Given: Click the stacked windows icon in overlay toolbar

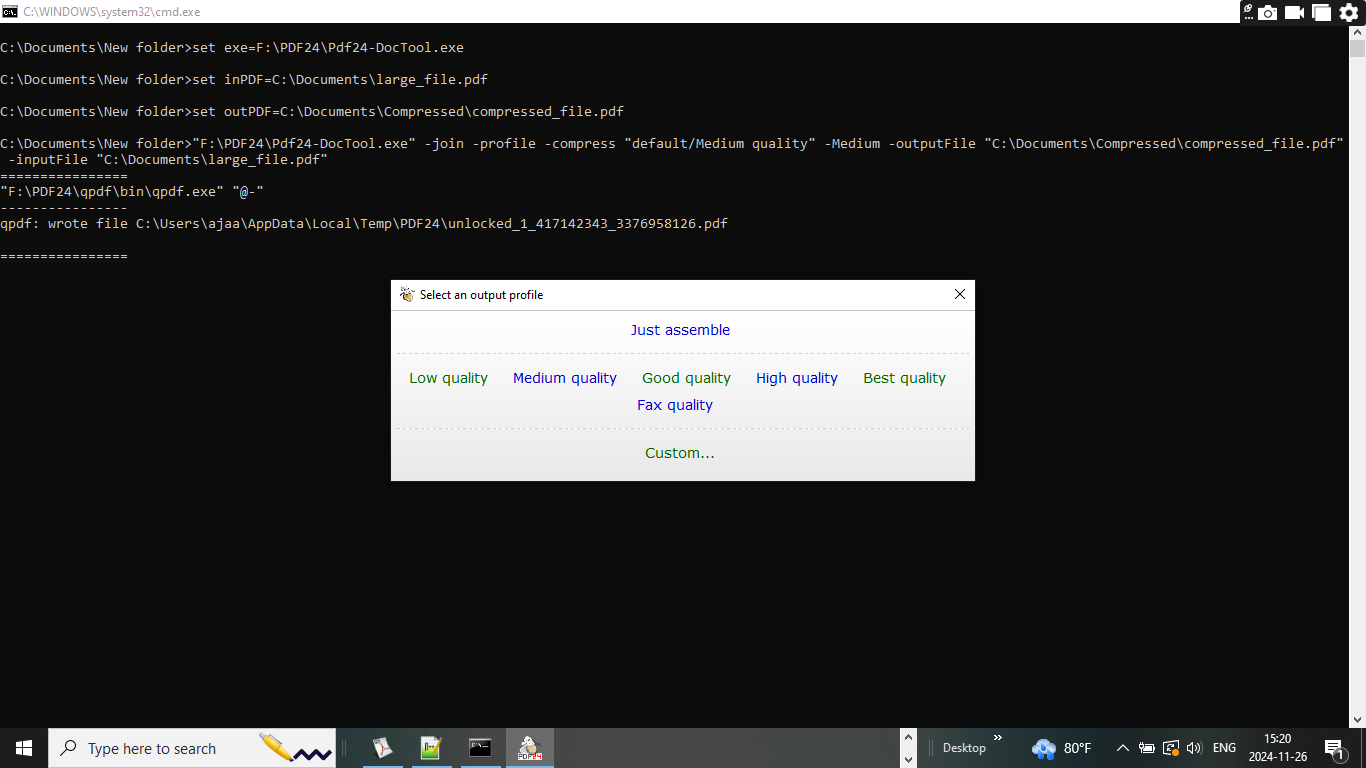Looking at the screenshot, I should (1322, 12).
